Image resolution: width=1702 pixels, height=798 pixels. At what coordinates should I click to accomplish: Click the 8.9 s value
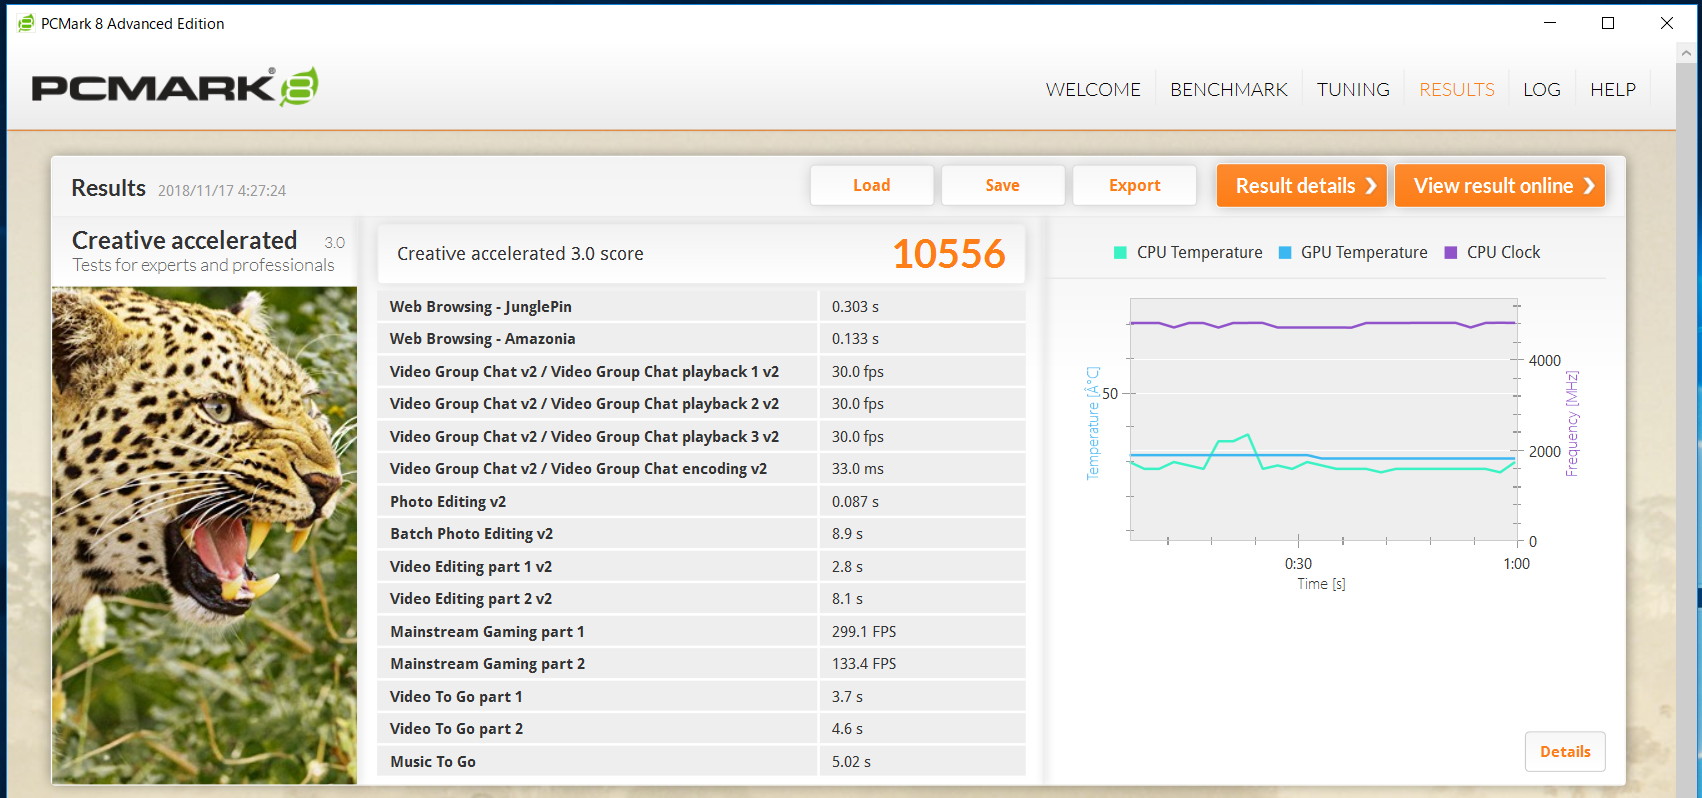(x=847, y=534)
